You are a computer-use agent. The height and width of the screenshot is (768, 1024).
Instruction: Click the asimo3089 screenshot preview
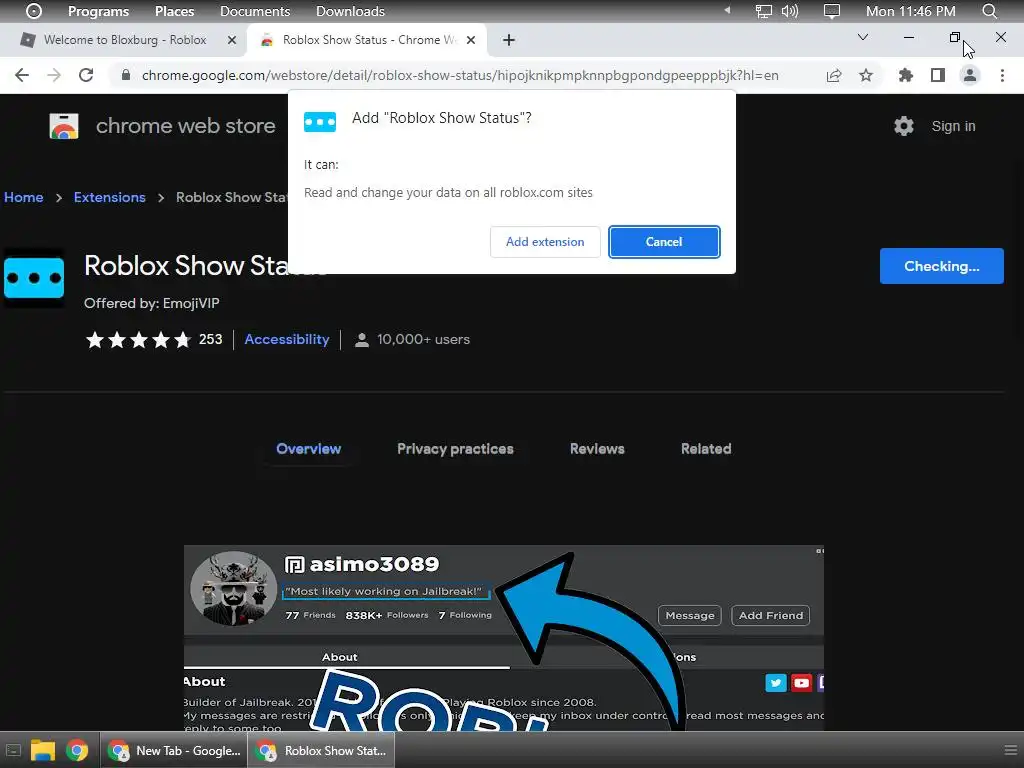pos(504,638)
